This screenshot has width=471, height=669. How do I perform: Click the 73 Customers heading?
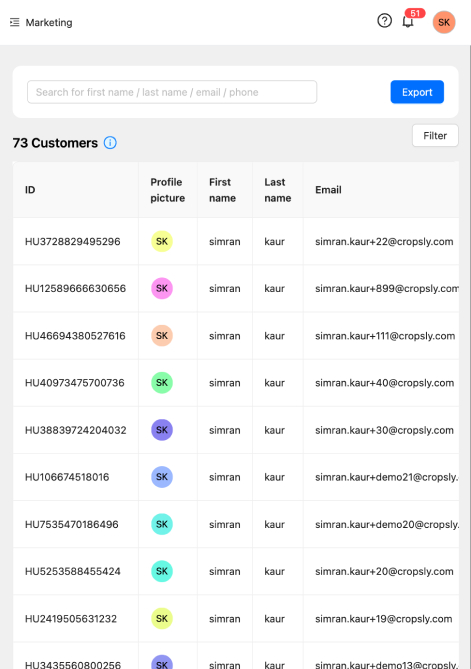pyautogui.click(x=55, y=143)
